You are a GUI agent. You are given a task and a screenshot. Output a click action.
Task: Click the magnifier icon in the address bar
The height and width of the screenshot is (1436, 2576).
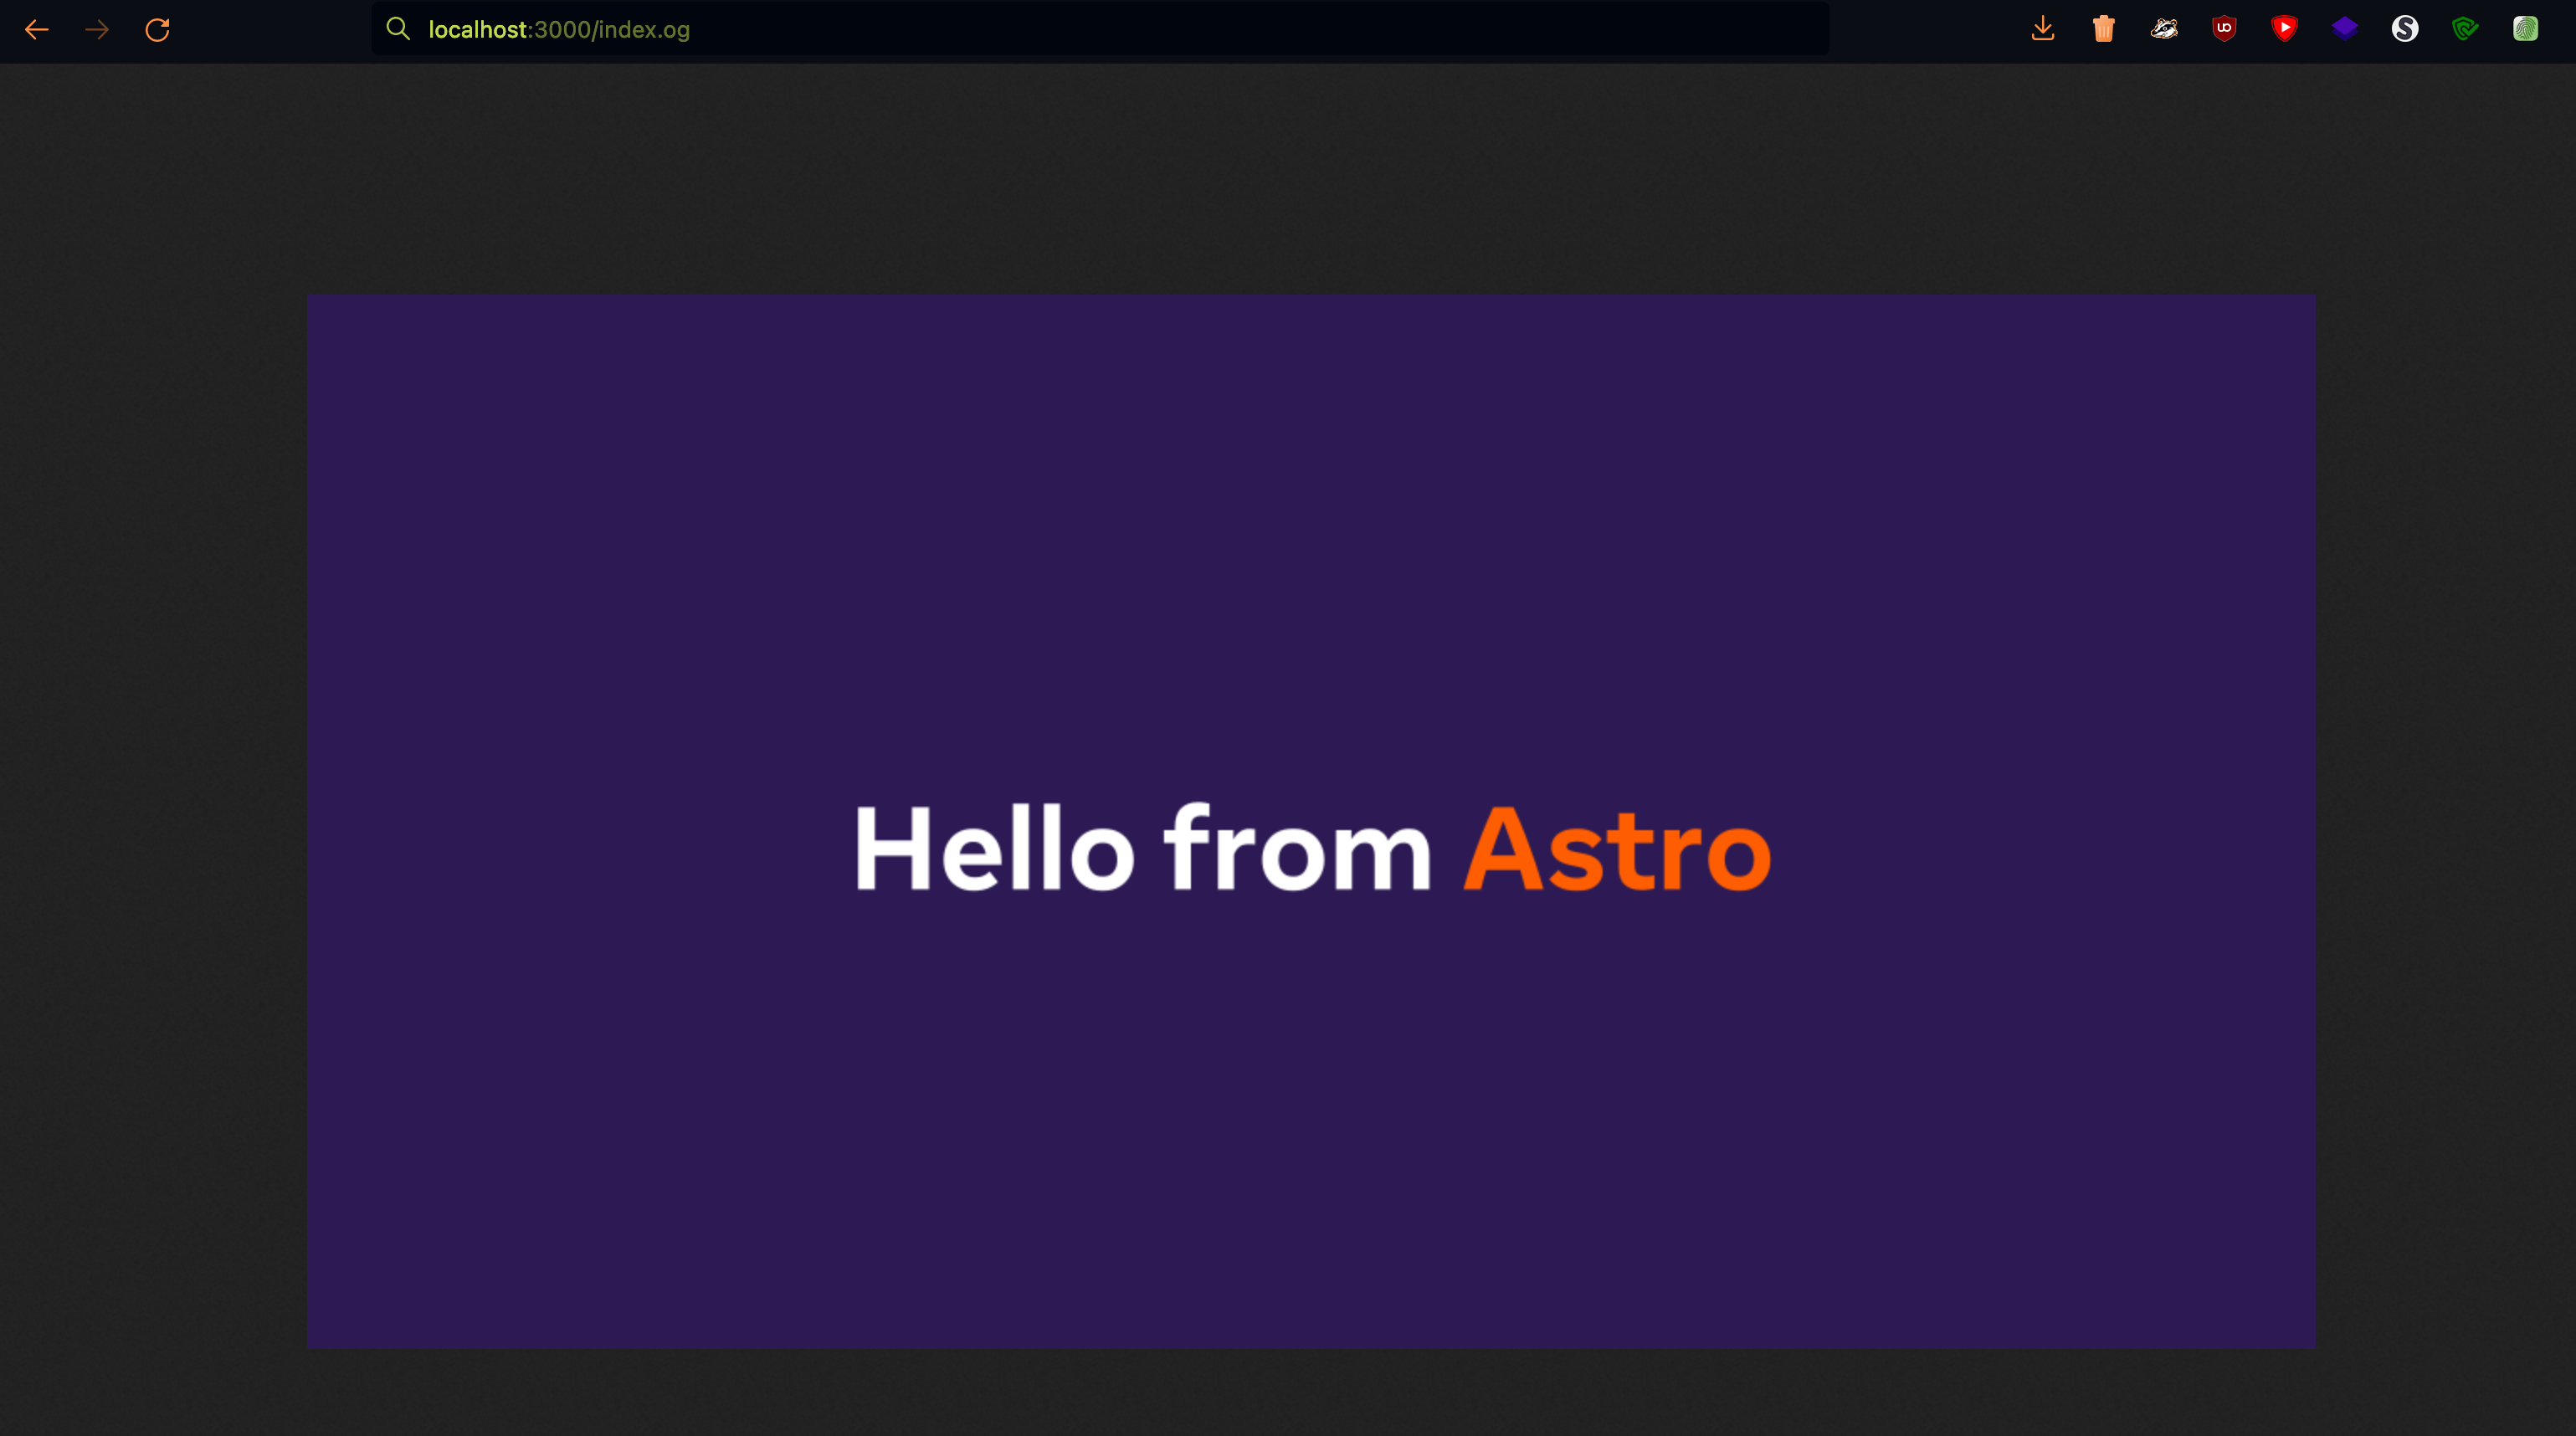[399, 29]
